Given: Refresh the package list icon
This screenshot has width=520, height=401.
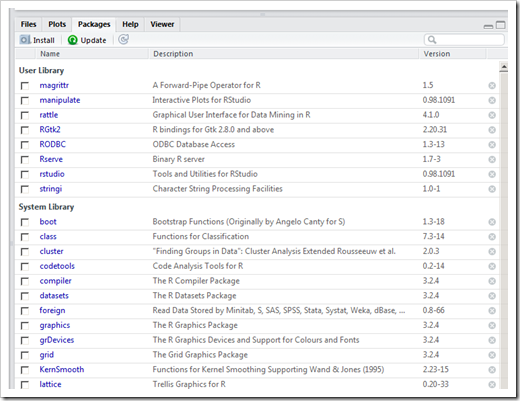Looking at the screenshot, I should coord(123,40).
